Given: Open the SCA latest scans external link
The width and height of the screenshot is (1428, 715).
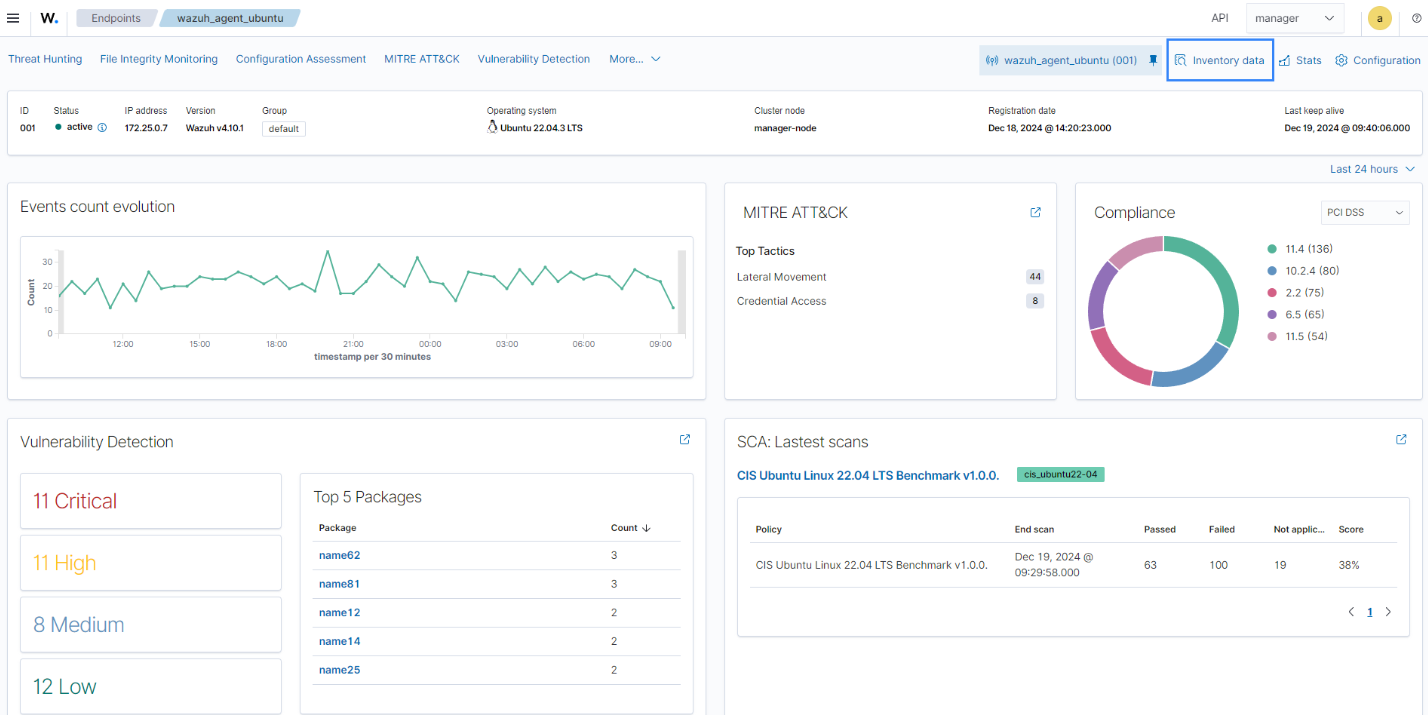Looking at the screenshot, I should 1400,439.
